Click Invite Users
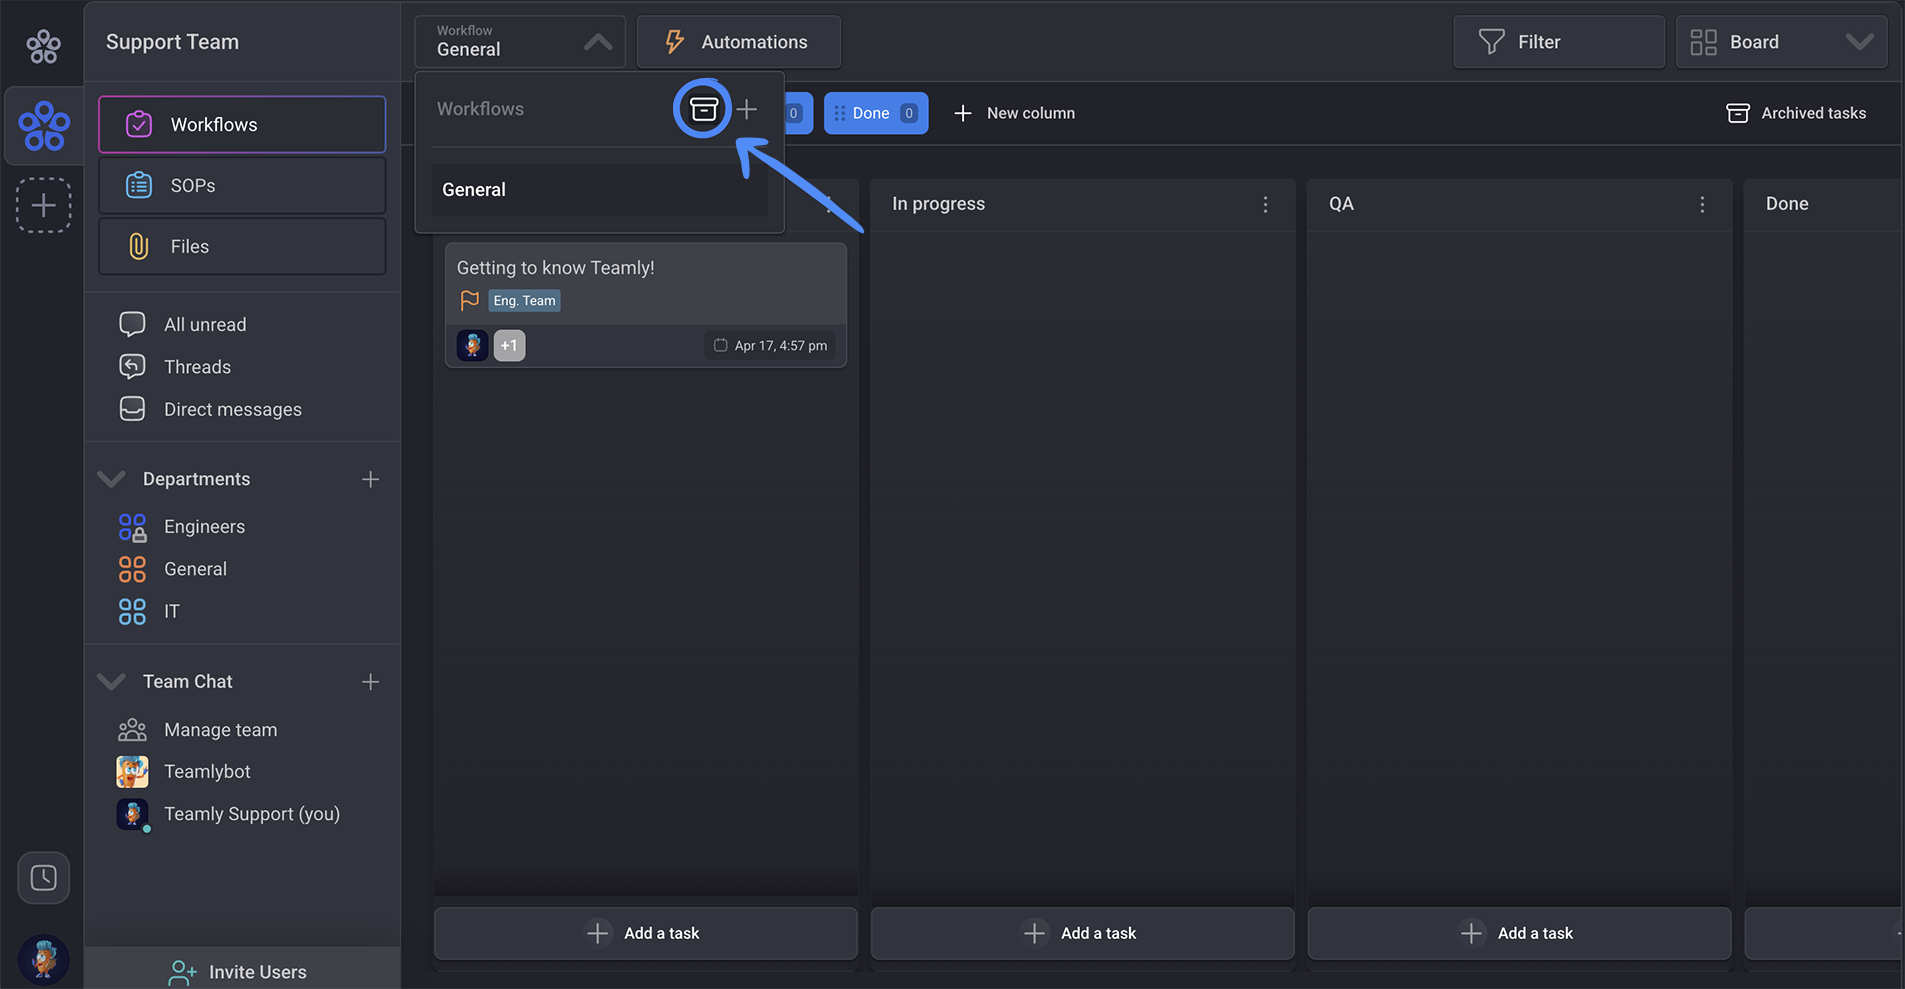 point(242,971)
